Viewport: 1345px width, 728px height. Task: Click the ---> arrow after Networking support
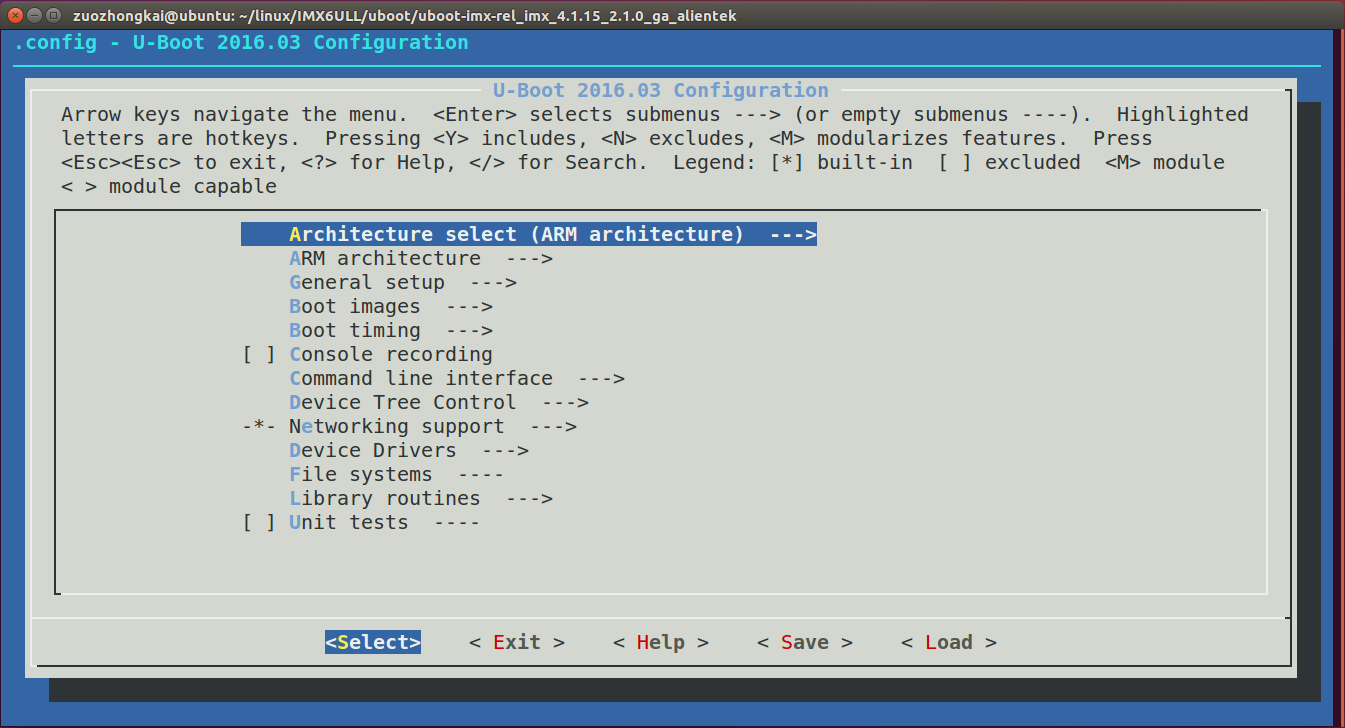(553, 426)
